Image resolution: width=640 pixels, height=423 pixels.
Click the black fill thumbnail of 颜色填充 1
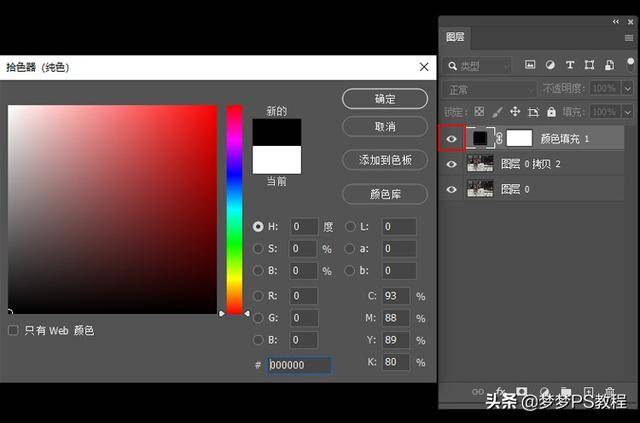tap(480, 138)
